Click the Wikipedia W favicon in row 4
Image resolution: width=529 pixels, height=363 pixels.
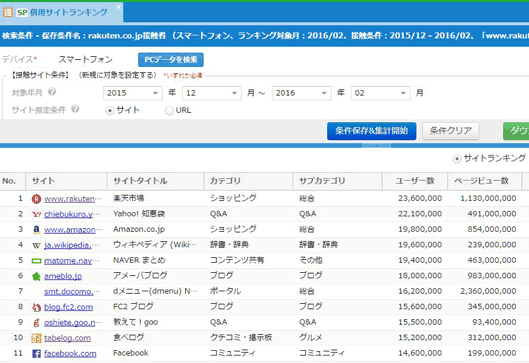tap(36, 245)
